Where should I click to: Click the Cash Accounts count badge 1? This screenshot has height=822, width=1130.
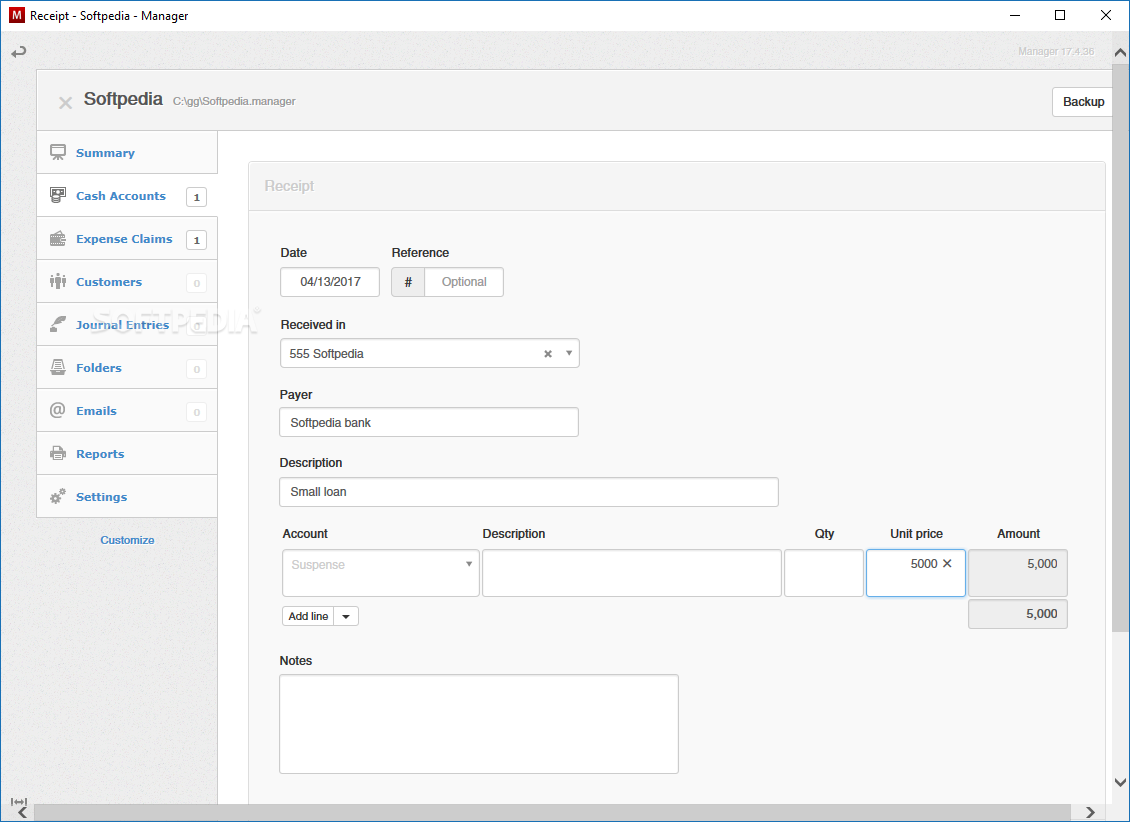[x=196, y=197]
